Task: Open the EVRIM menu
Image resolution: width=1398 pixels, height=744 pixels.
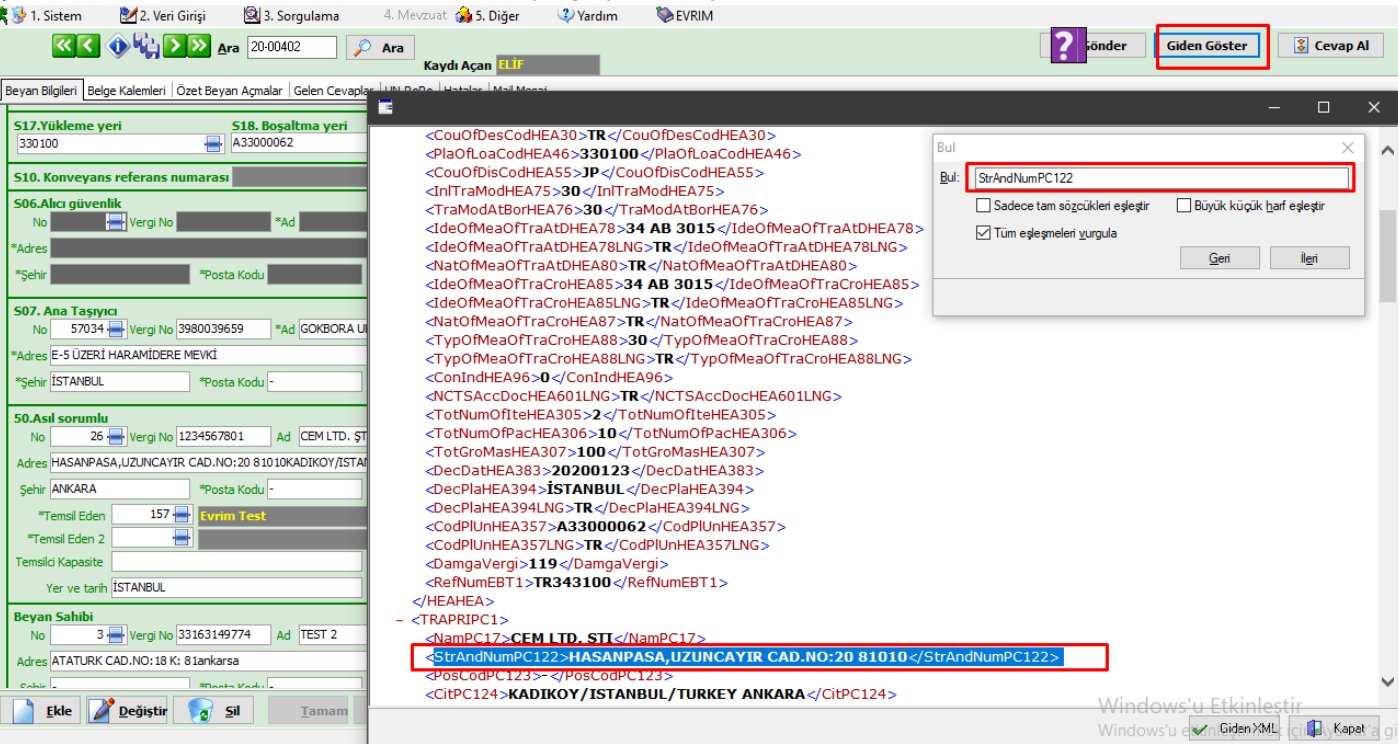Action: pos(685,16)
